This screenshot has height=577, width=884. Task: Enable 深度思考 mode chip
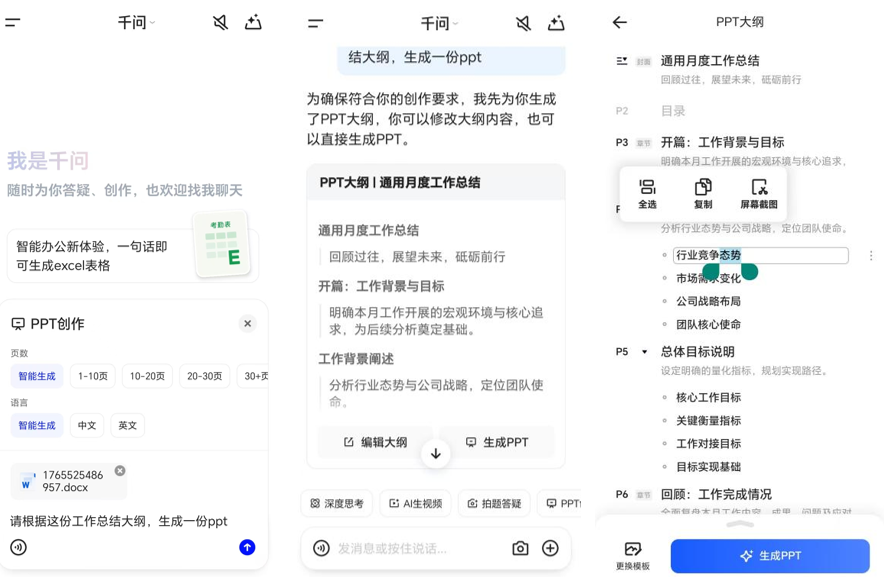(x=337, y=503)
